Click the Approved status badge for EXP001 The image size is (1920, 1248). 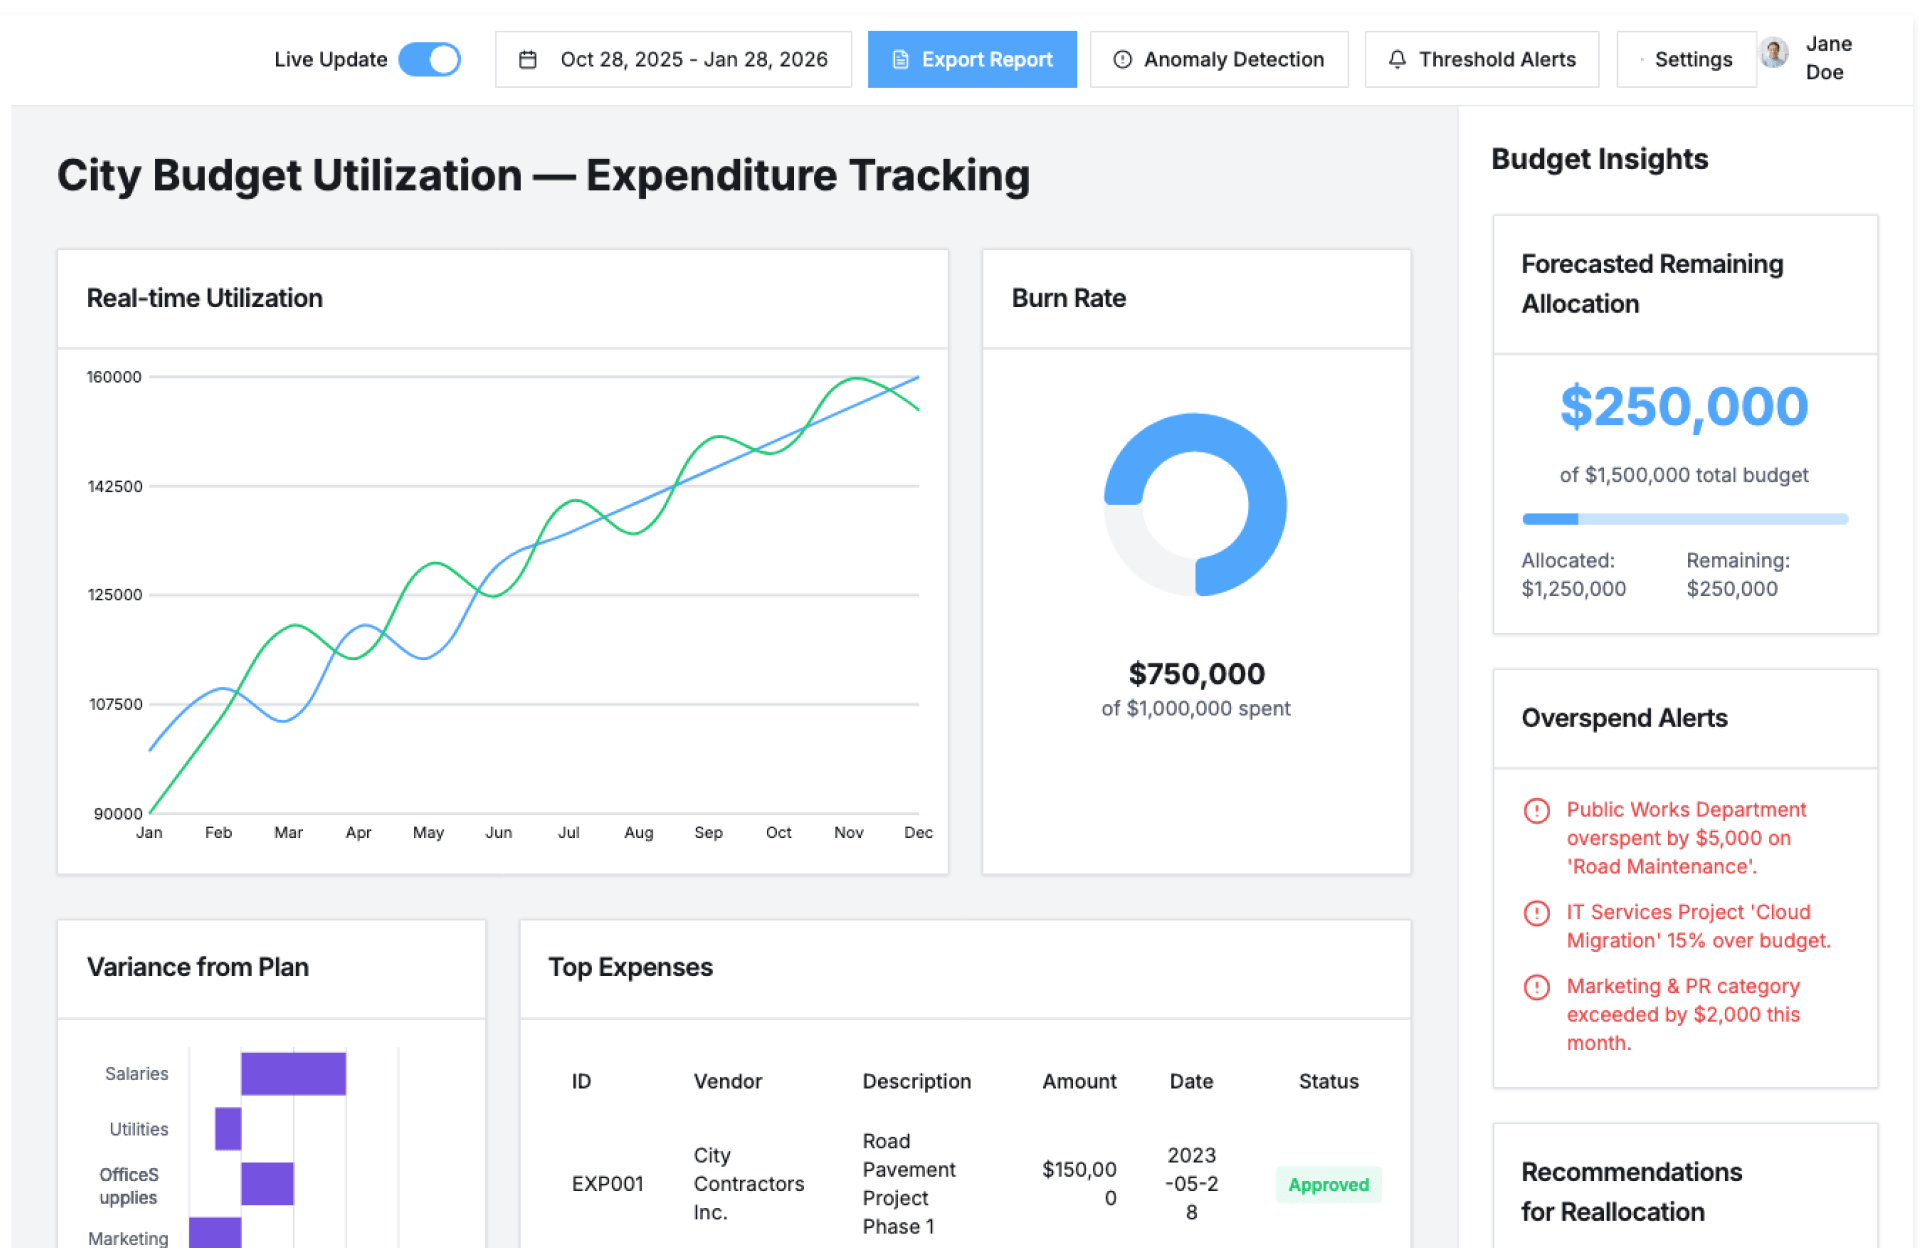[1327, 1184]
